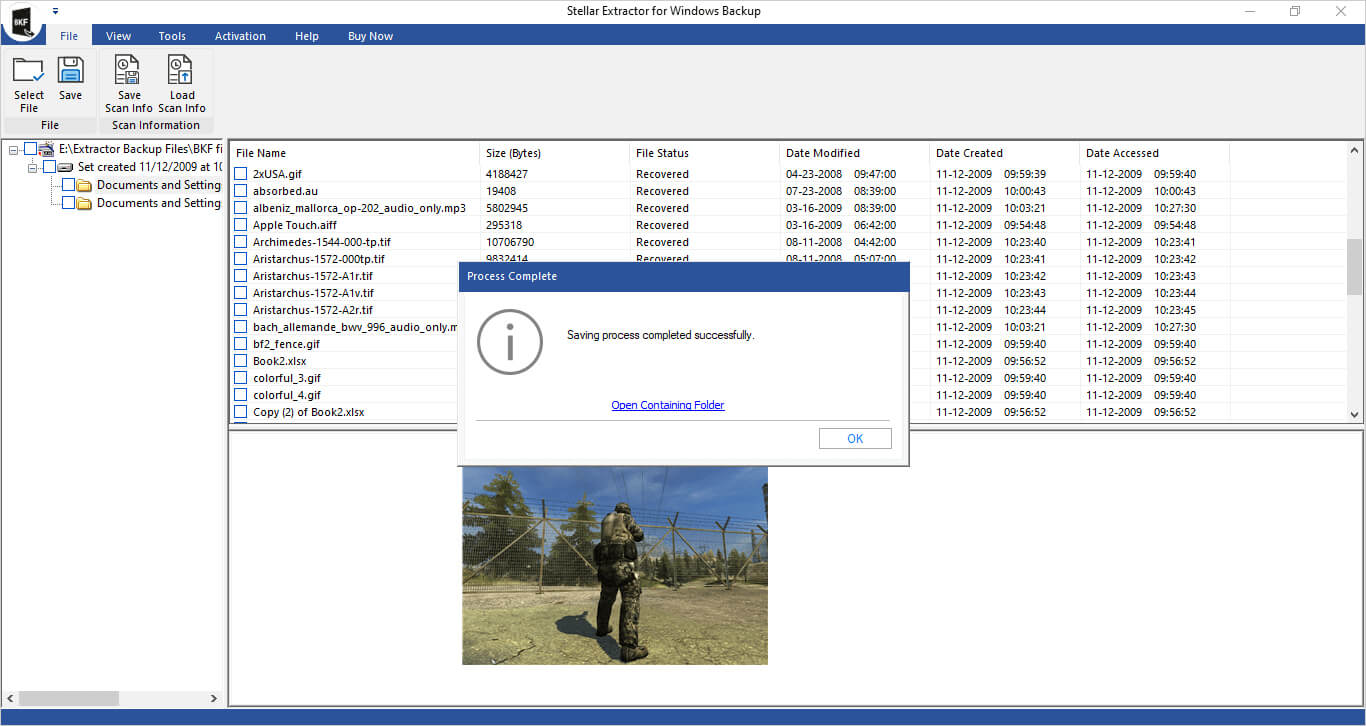Click the file list vertical scrollbar thumb

[1355, 268]
